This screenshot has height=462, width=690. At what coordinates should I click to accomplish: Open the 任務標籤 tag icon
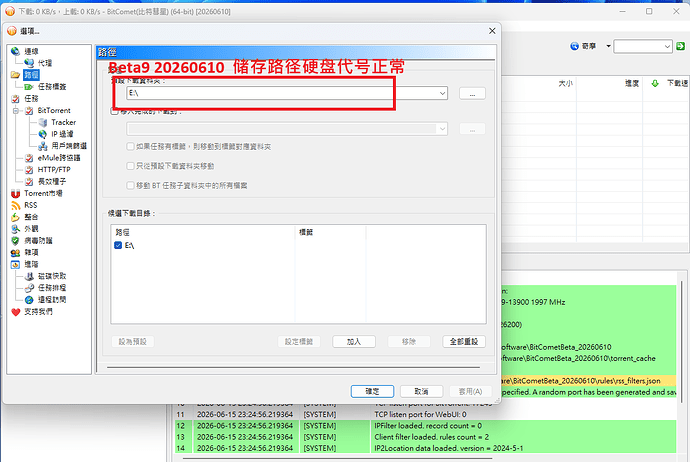[x=29, y=87]
